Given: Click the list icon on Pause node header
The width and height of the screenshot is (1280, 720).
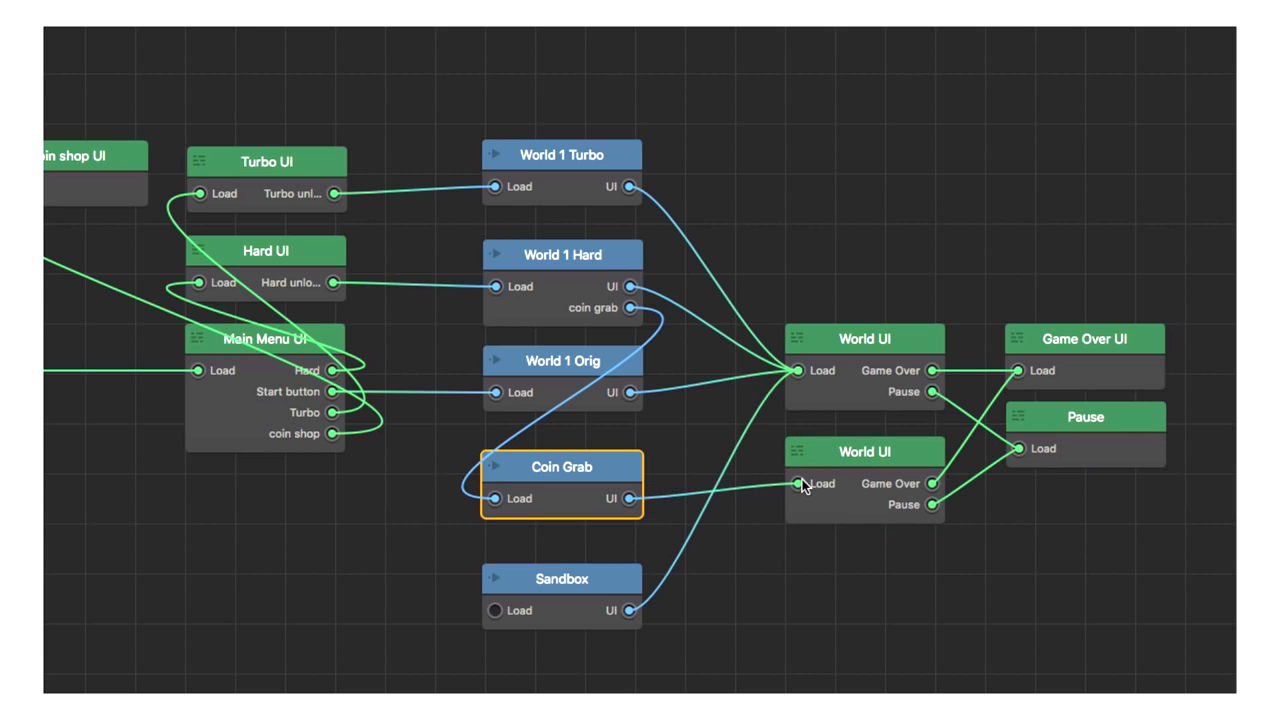Looking at the screenshot, I should point(1018,416).
